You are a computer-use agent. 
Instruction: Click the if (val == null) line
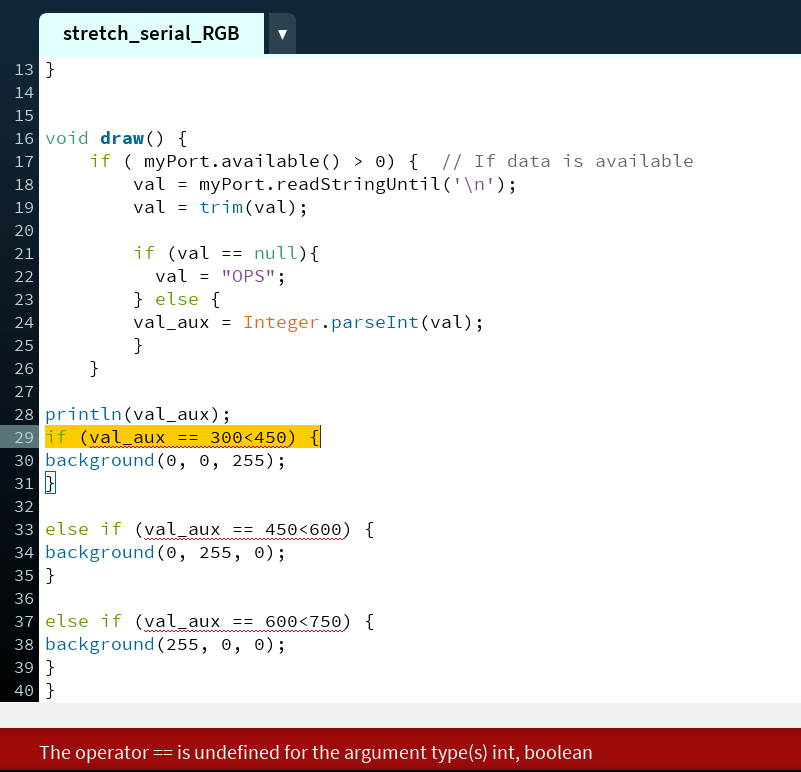point(226,253)
